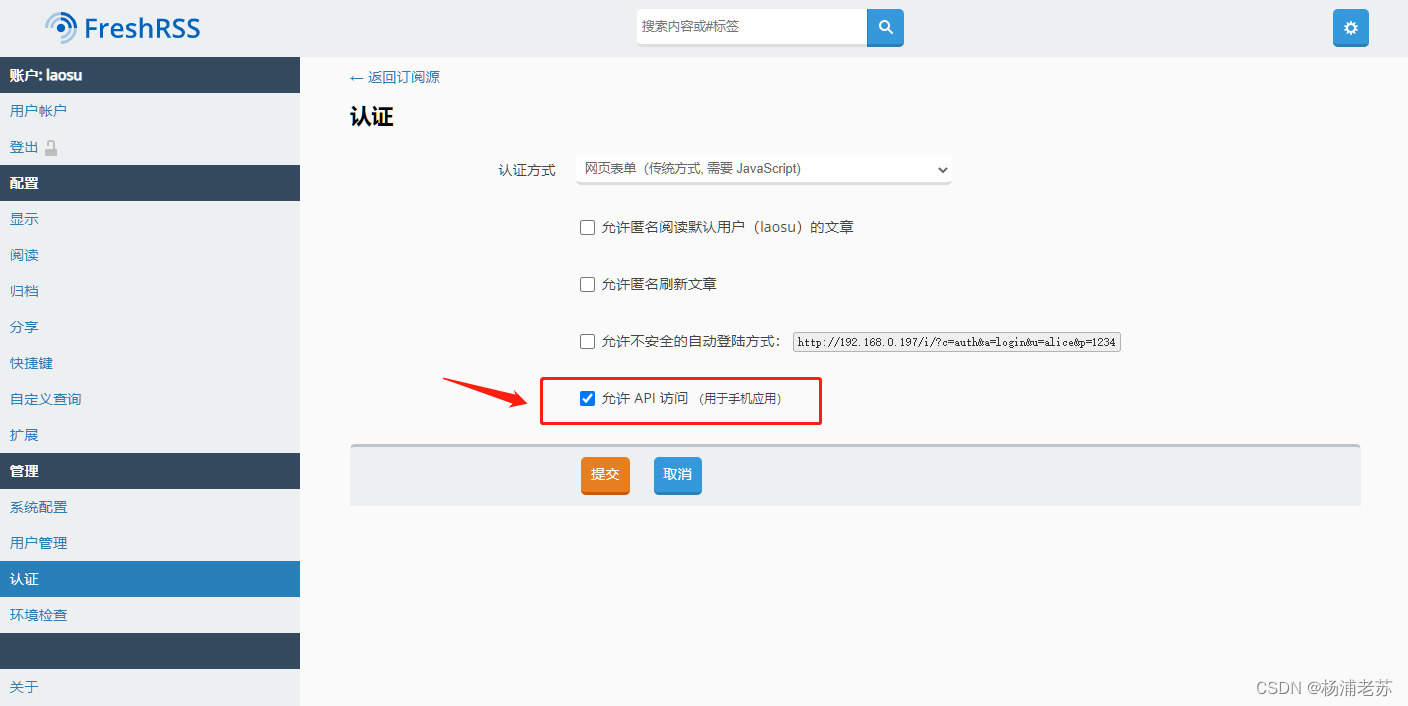Disable 允许 API 访问 checkbox
Screen dimensions: 1408x706
point(587,397)
